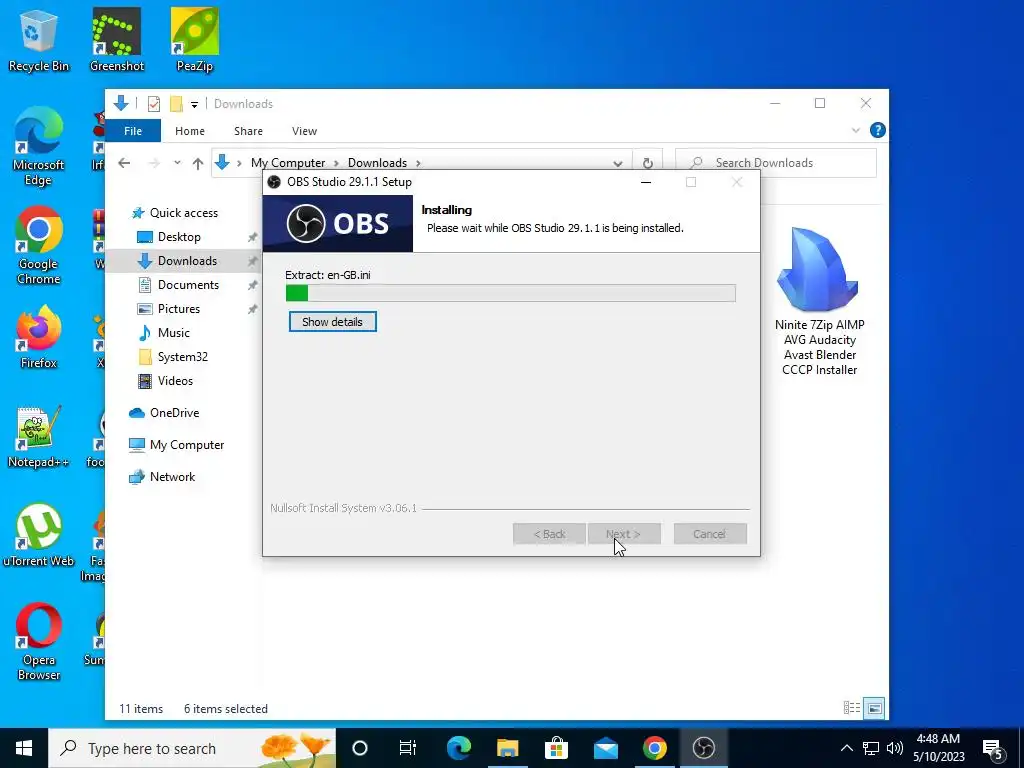Open File Explorer from the taskbar
Viewport: 1024px width, 768px height.
pos(507,748)
